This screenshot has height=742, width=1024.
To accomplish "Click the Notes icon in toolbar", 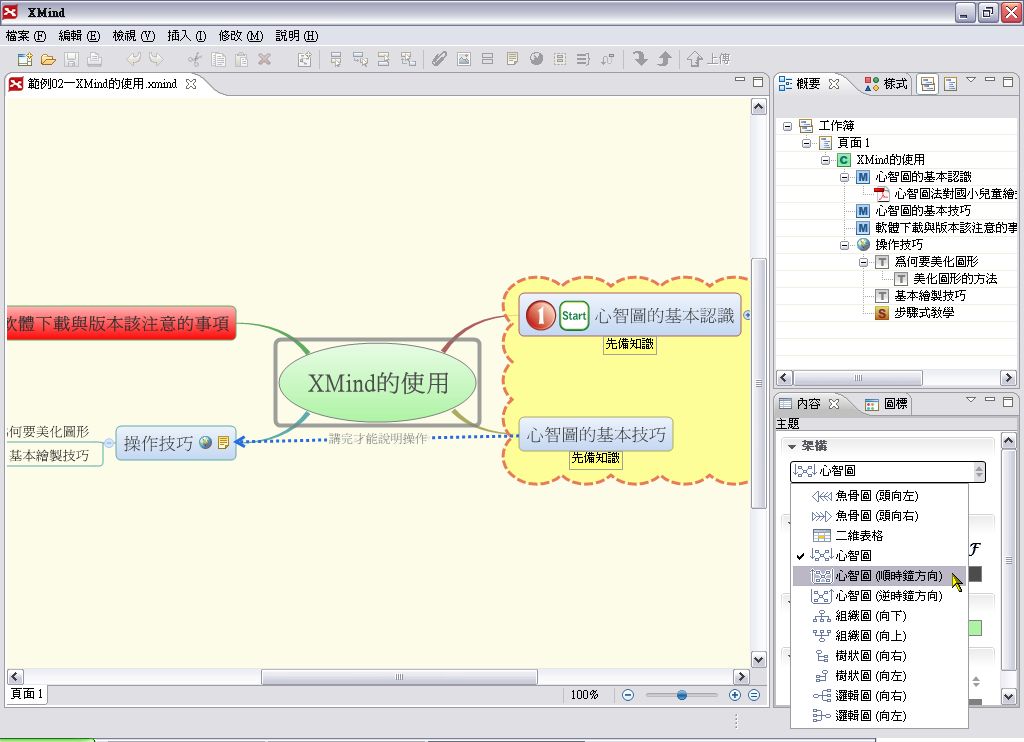I will tap(512, 59).
